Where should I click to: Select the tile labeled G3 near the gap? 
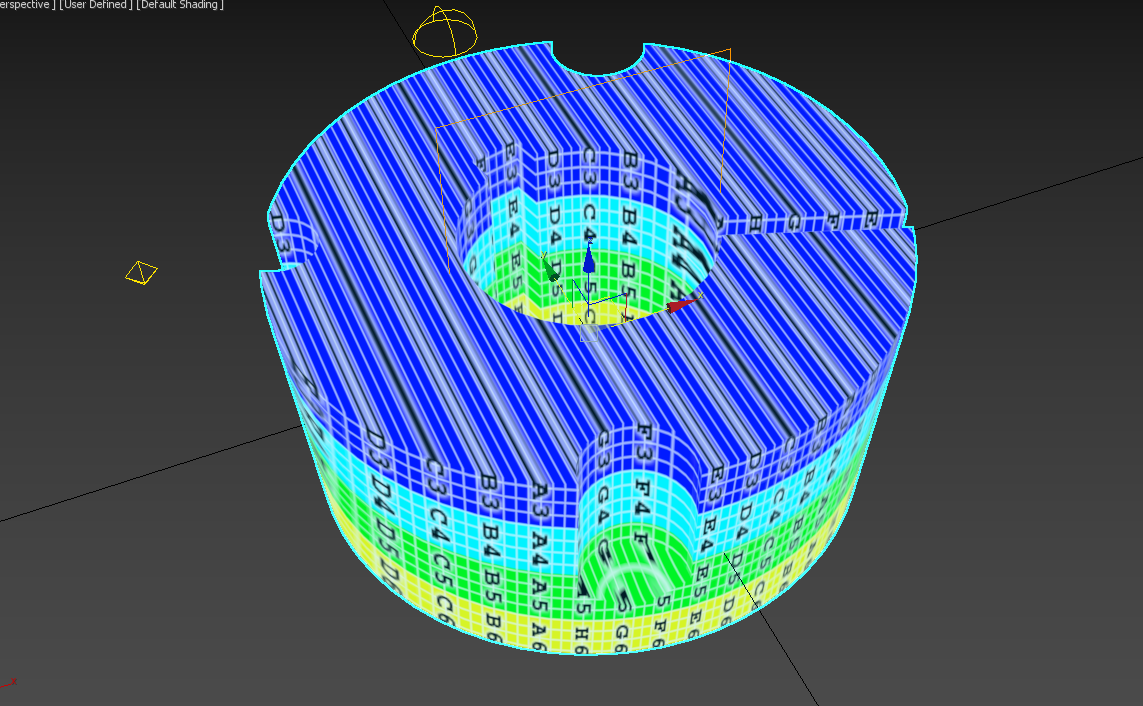click(x=603, y=450)
